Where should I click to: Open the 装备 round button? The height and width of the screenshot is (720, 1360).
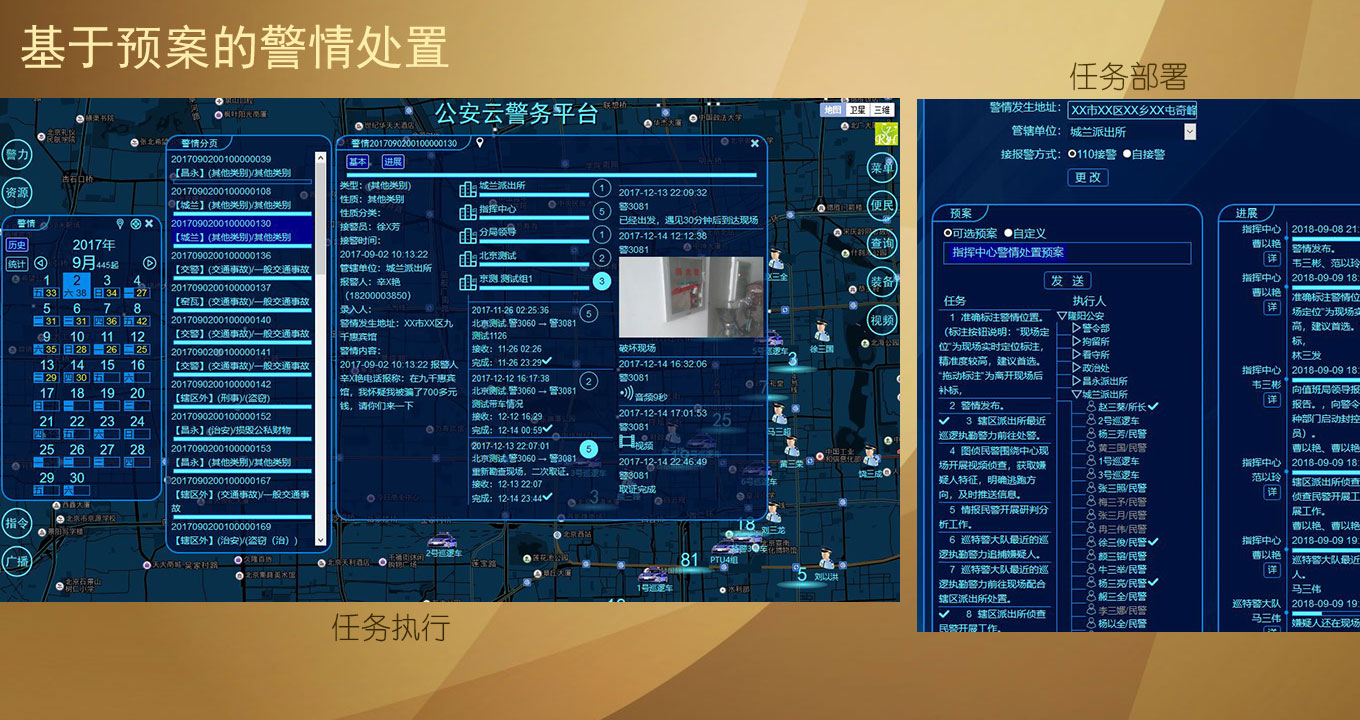[881, 282]
